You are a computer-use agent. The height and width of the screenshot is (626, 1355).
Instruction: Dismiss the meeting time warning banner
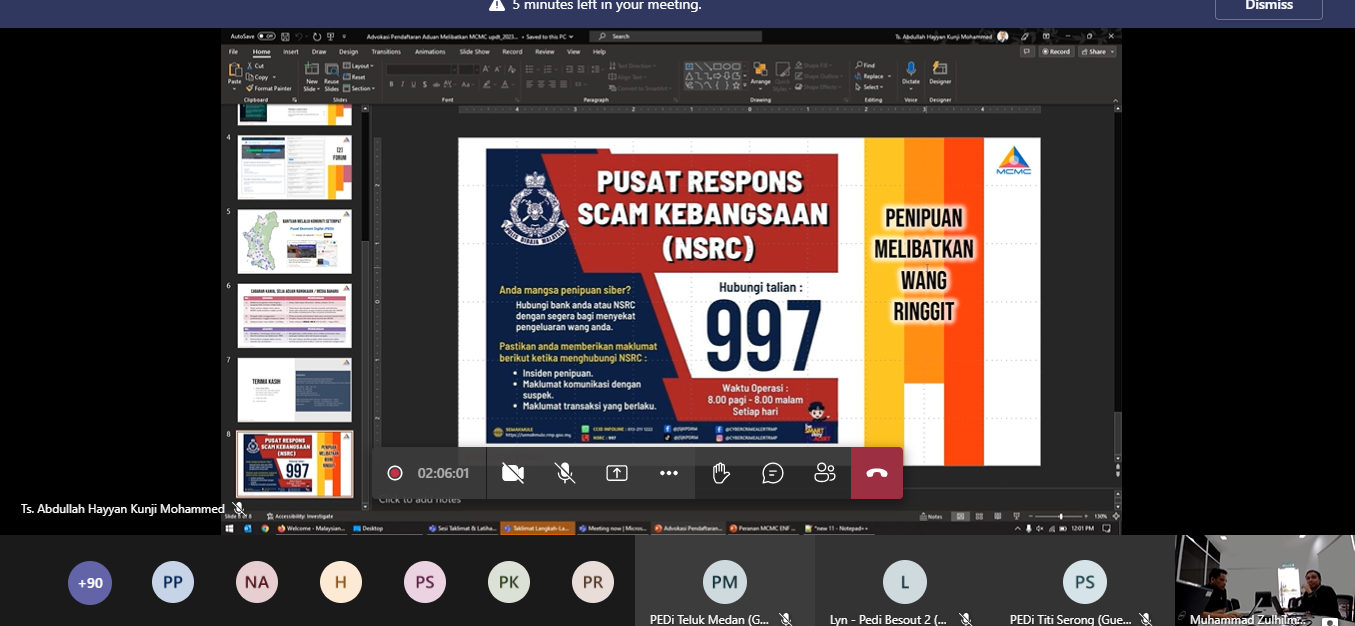tap(1269, 5)
